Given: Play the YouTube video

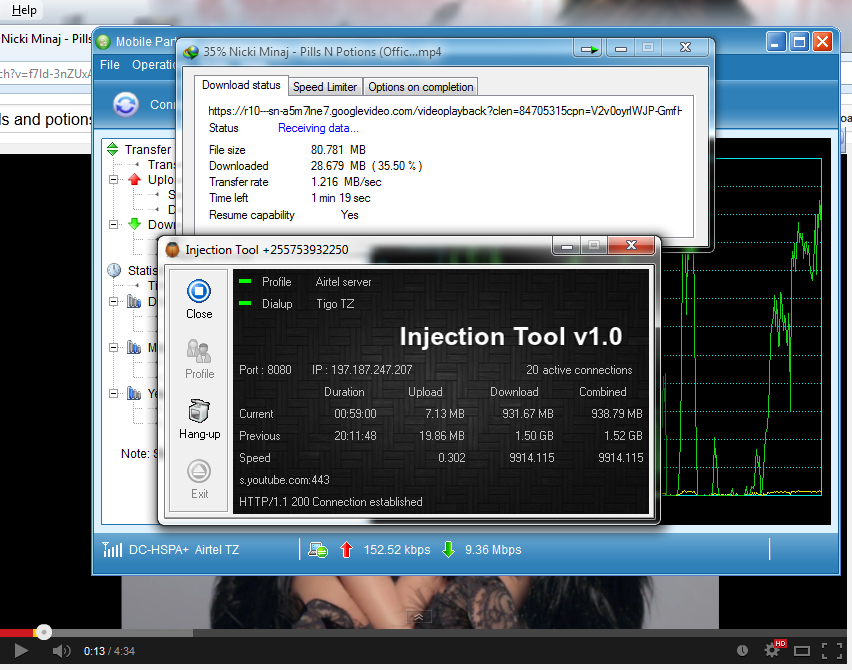Looking at the screenshot, I should click(x=21, y=651).
